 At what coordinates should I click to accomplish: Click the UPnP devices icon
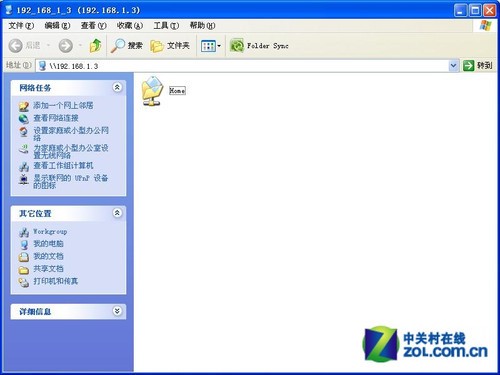[x=24, y=179]
